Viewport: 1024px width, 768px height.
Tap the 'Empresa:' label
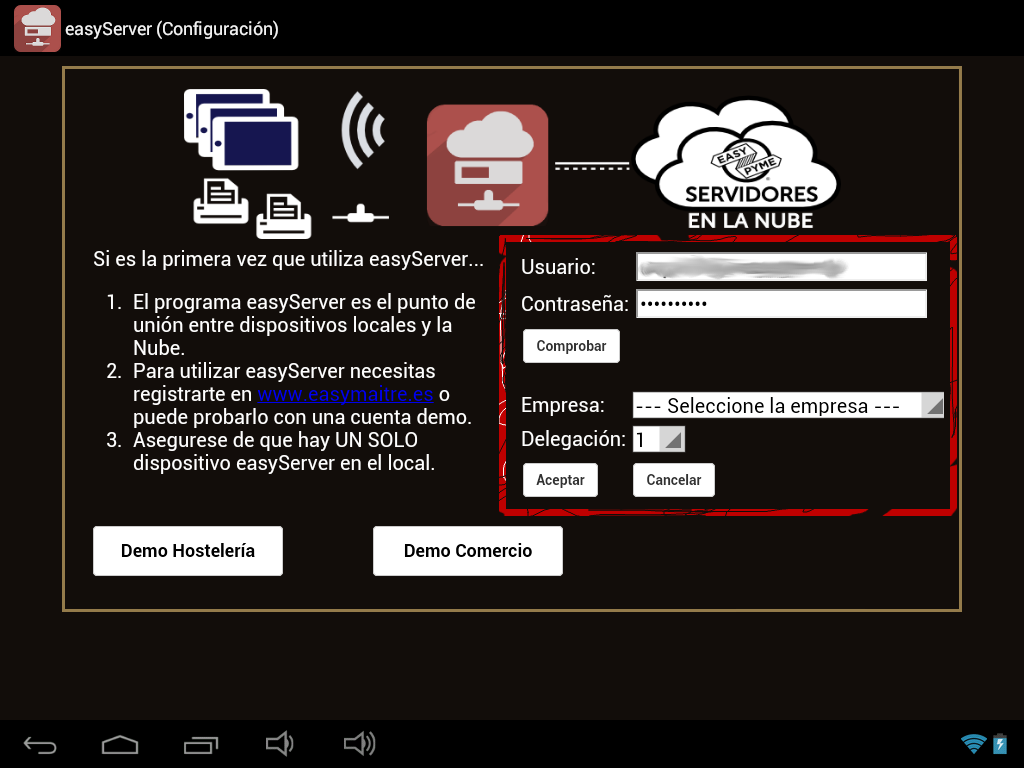563,406
